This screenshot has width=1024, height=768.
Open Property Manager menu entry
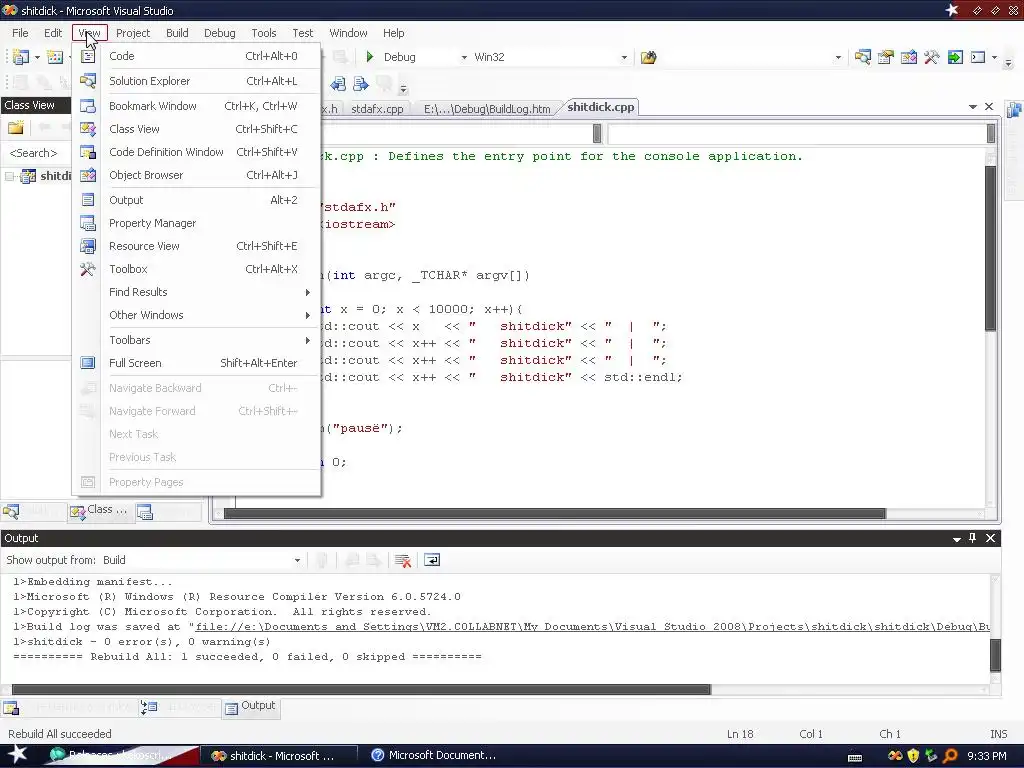pyautogui.click(x=197, y=223)
